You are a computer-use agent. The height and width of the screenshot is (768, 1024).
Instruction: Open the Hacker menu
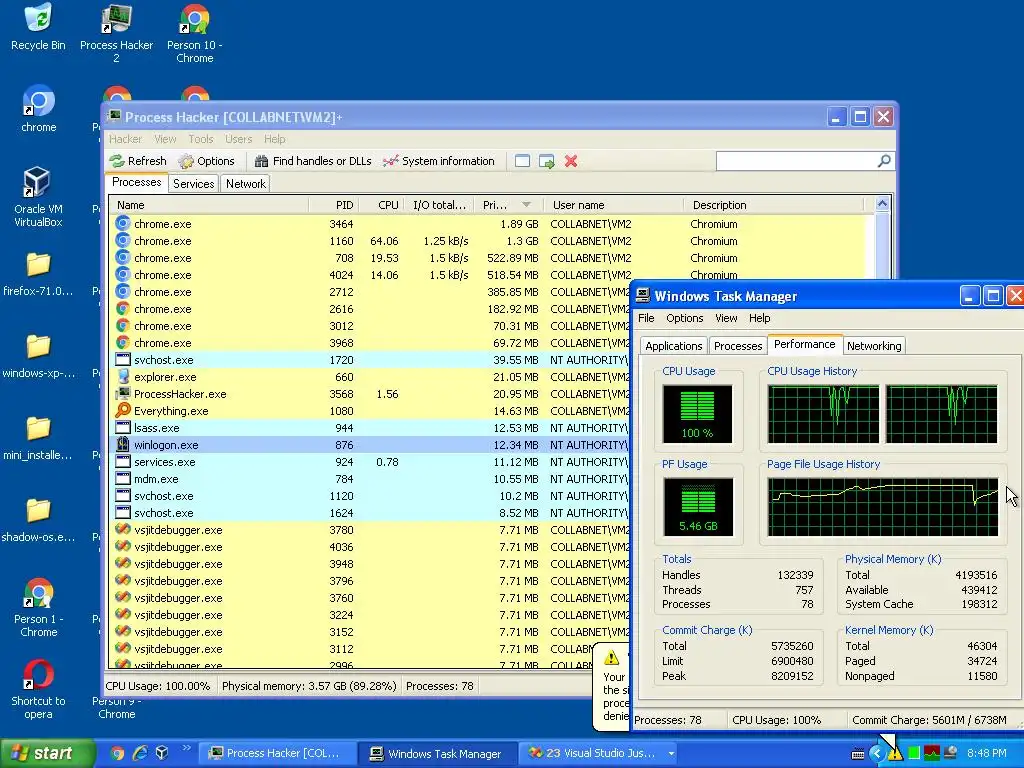125,139
